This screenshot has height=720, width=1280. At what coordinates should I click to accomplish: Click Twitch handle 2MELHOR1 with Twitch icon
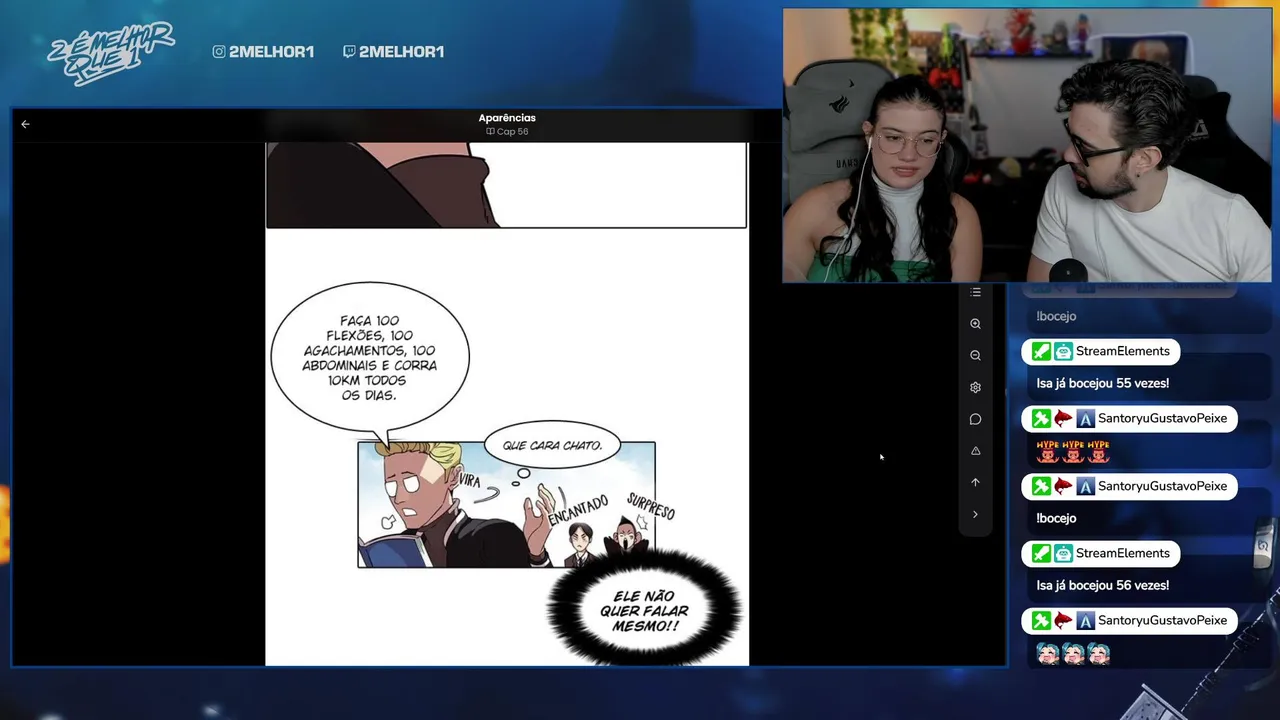(393, 51)
